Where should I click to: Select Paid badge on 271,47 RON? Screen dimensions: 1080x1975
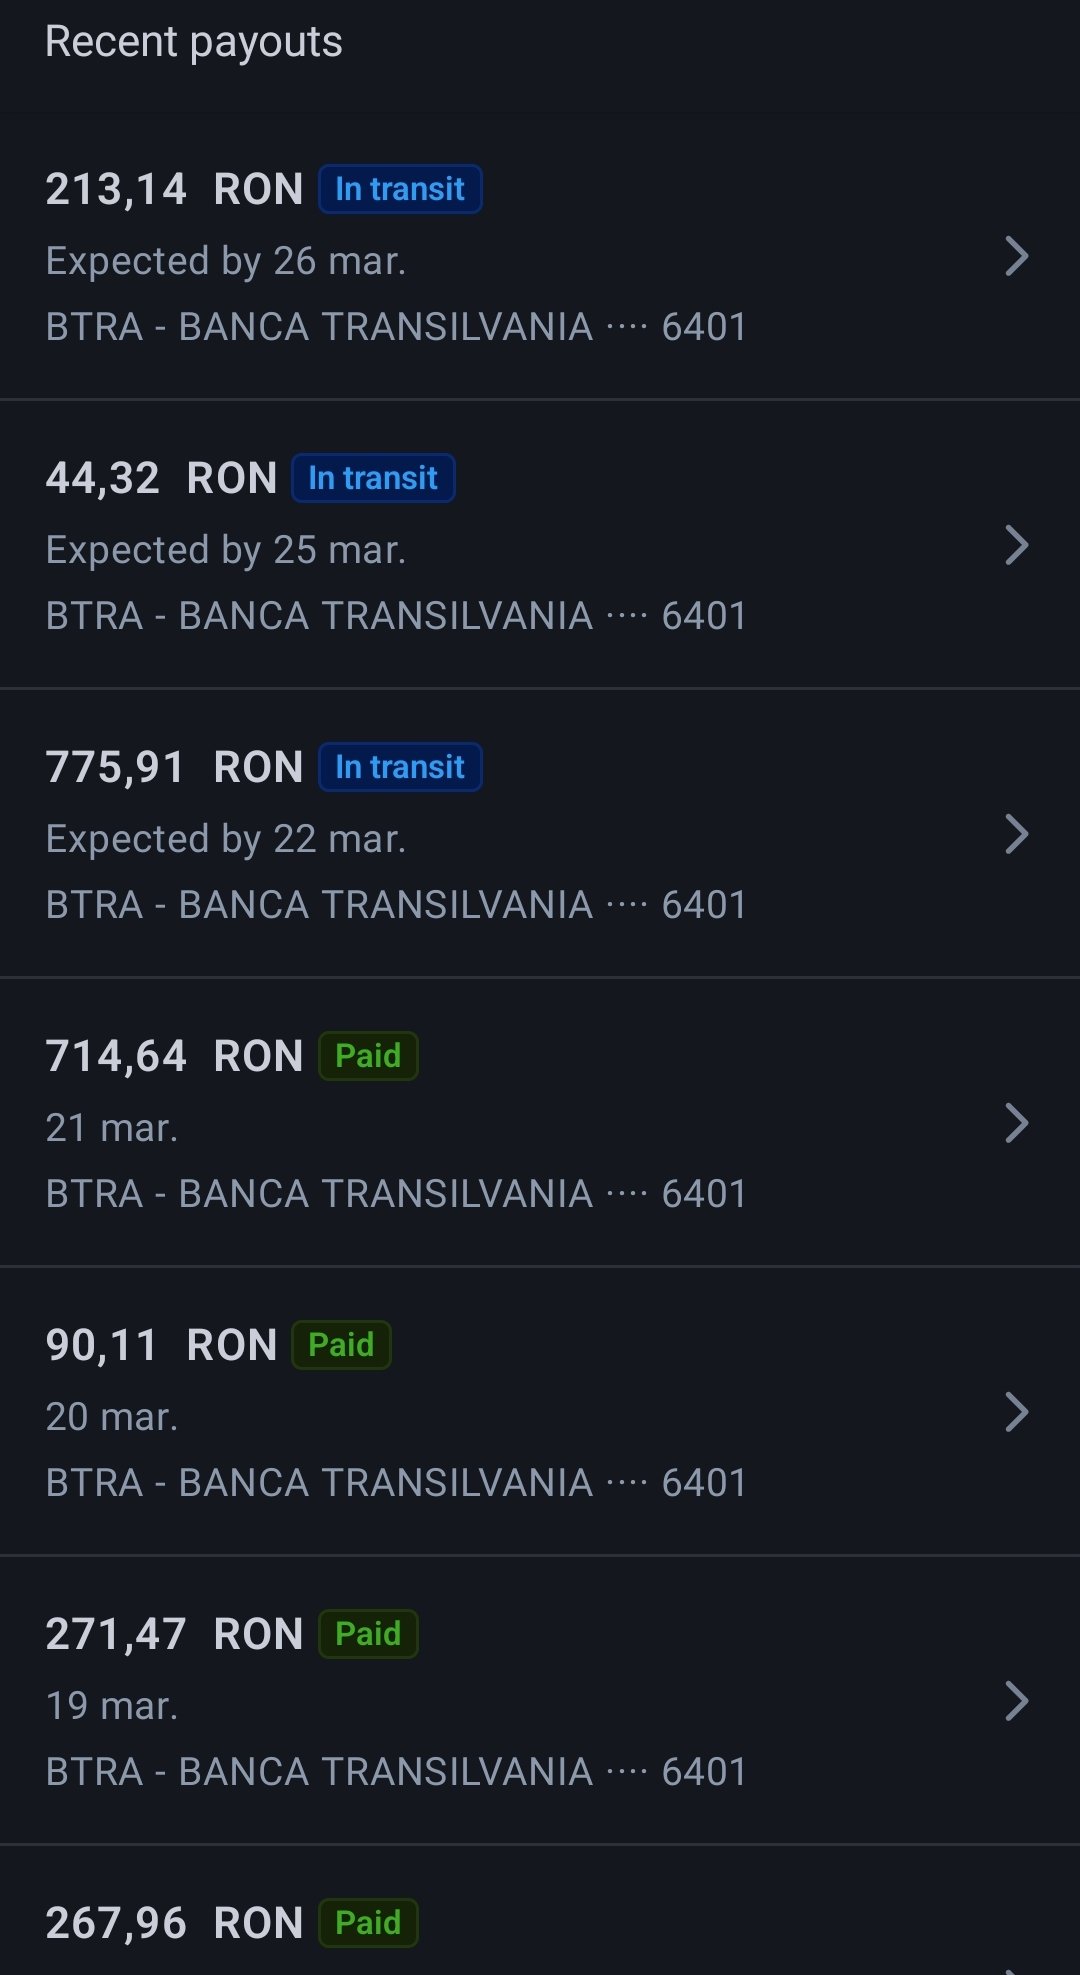click(x=368, y=1634)
